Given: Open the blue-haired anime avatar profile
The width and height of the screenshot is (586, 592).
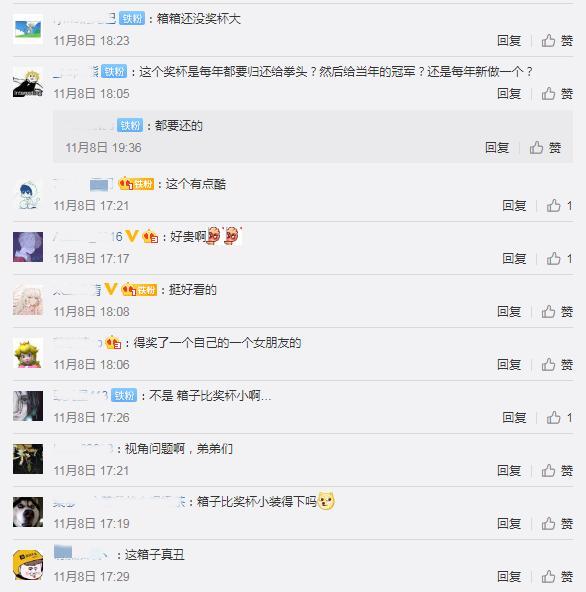Looking at the screenshot, I should click(x=28, y=194).
